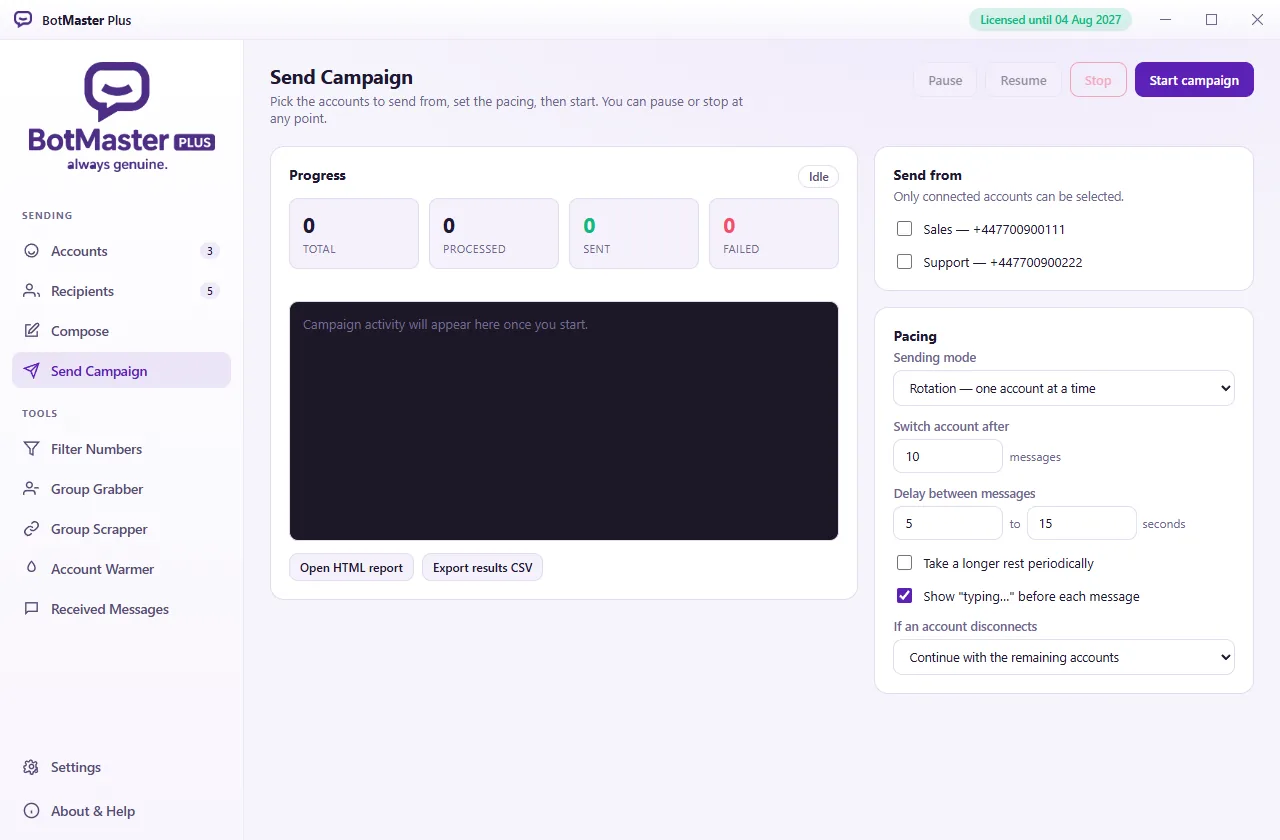Click the Accounts smiley icon in sidebar
1280x840 pixels.
32,251
